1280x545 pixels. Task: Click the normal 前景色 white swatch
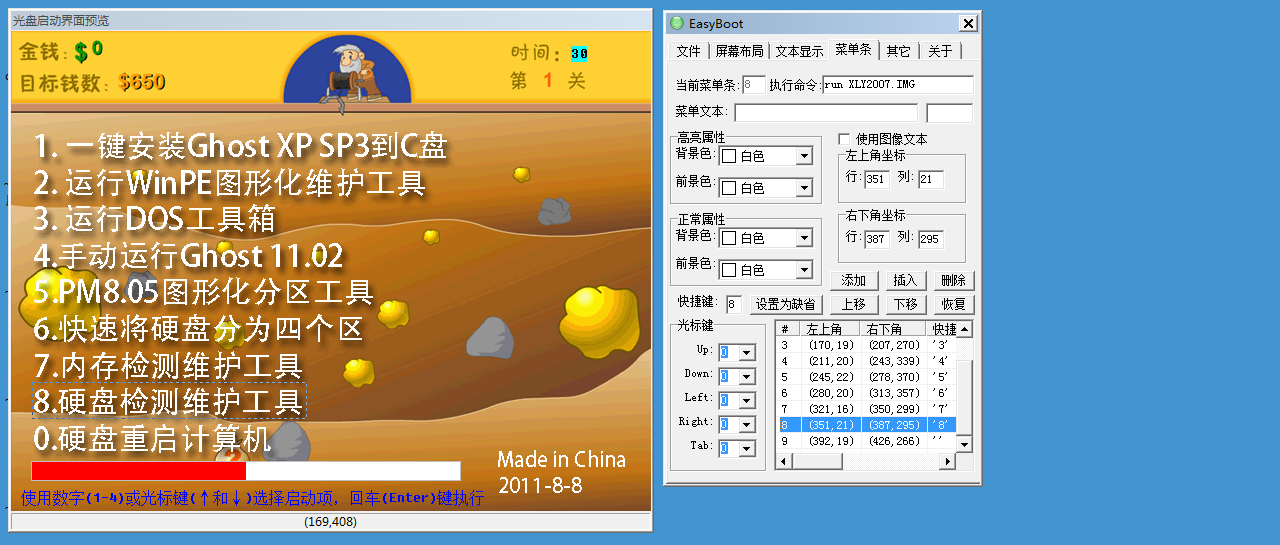coord(729,271)
